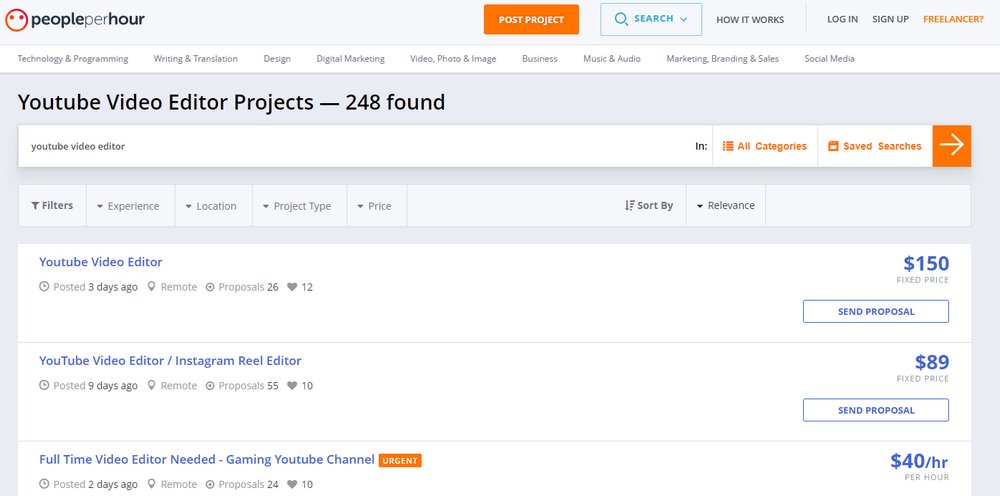Open the Experience filter dropdown
Image resolution: width=1000 pixels, height=496 pixels.
click(x=130, y=206)
